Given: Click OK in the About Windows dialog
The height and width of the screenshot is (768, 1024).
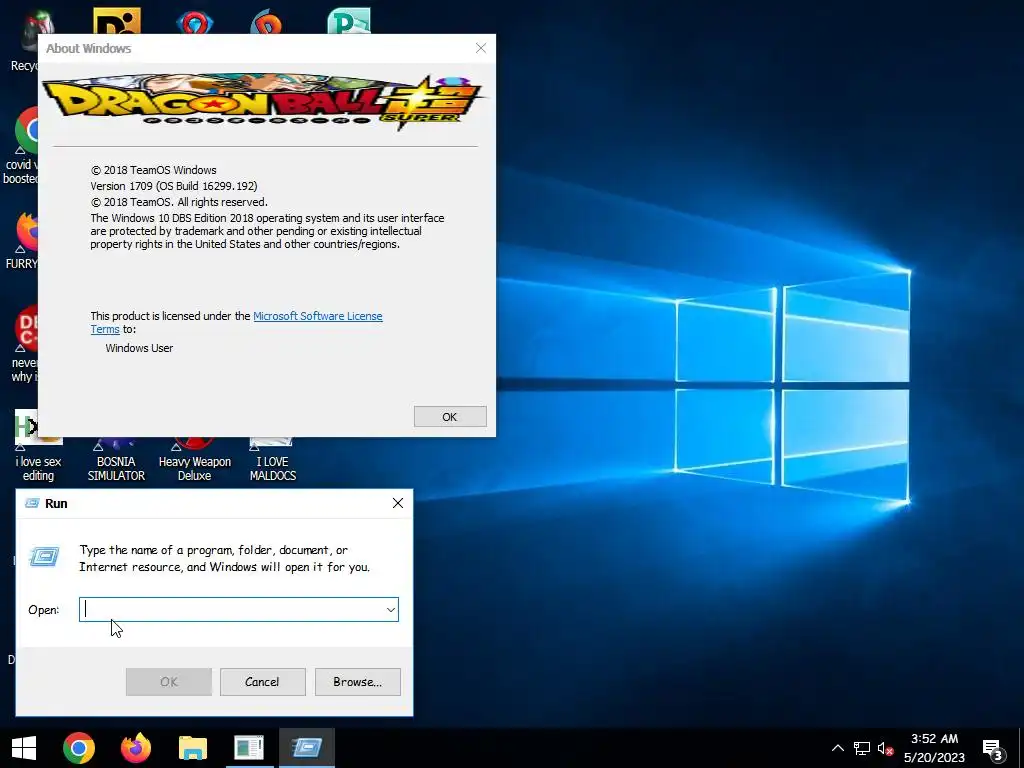Looking at the screenshot, I should [450, 417].
